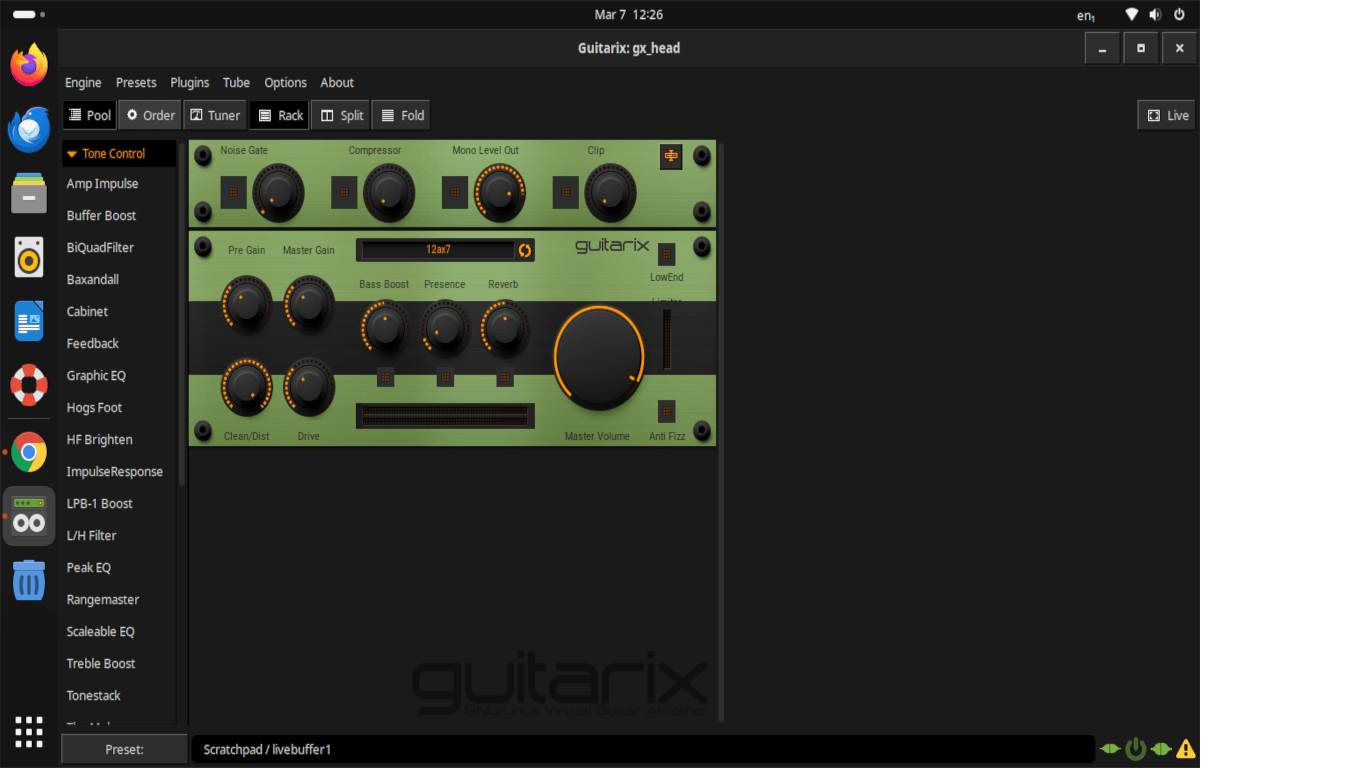Open the Engine menu

click(x=82, y=82)
